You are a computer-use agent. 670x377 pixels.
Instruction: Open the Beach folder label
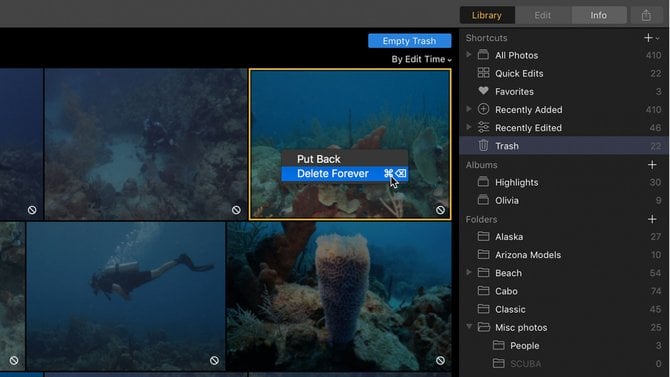click(x=508, y=273)
